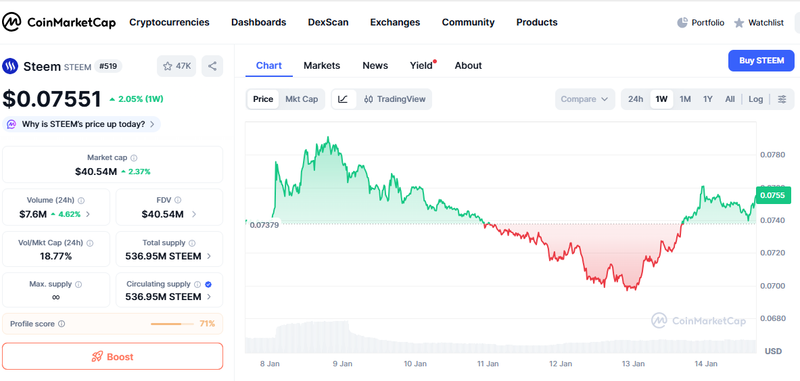Click the #519 rank badge
The height and width of the screenshot is (381, 800).
(108, 66)
